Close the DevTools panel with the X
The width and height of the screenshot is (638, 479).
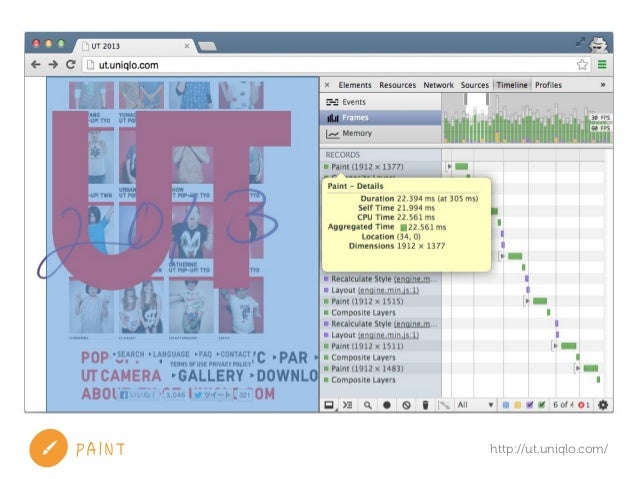click(x=327, y=85)
